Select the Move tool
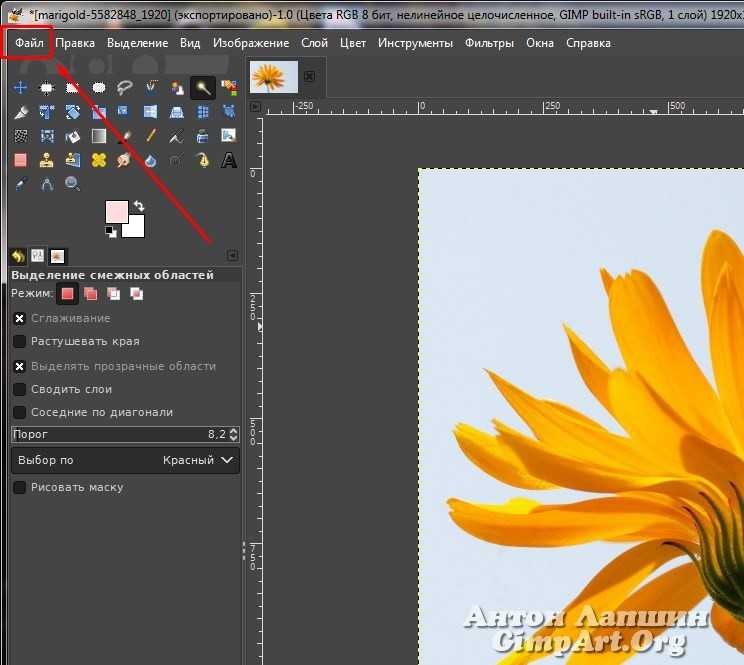This screenshot has height=665, width=744. point(20,87)
